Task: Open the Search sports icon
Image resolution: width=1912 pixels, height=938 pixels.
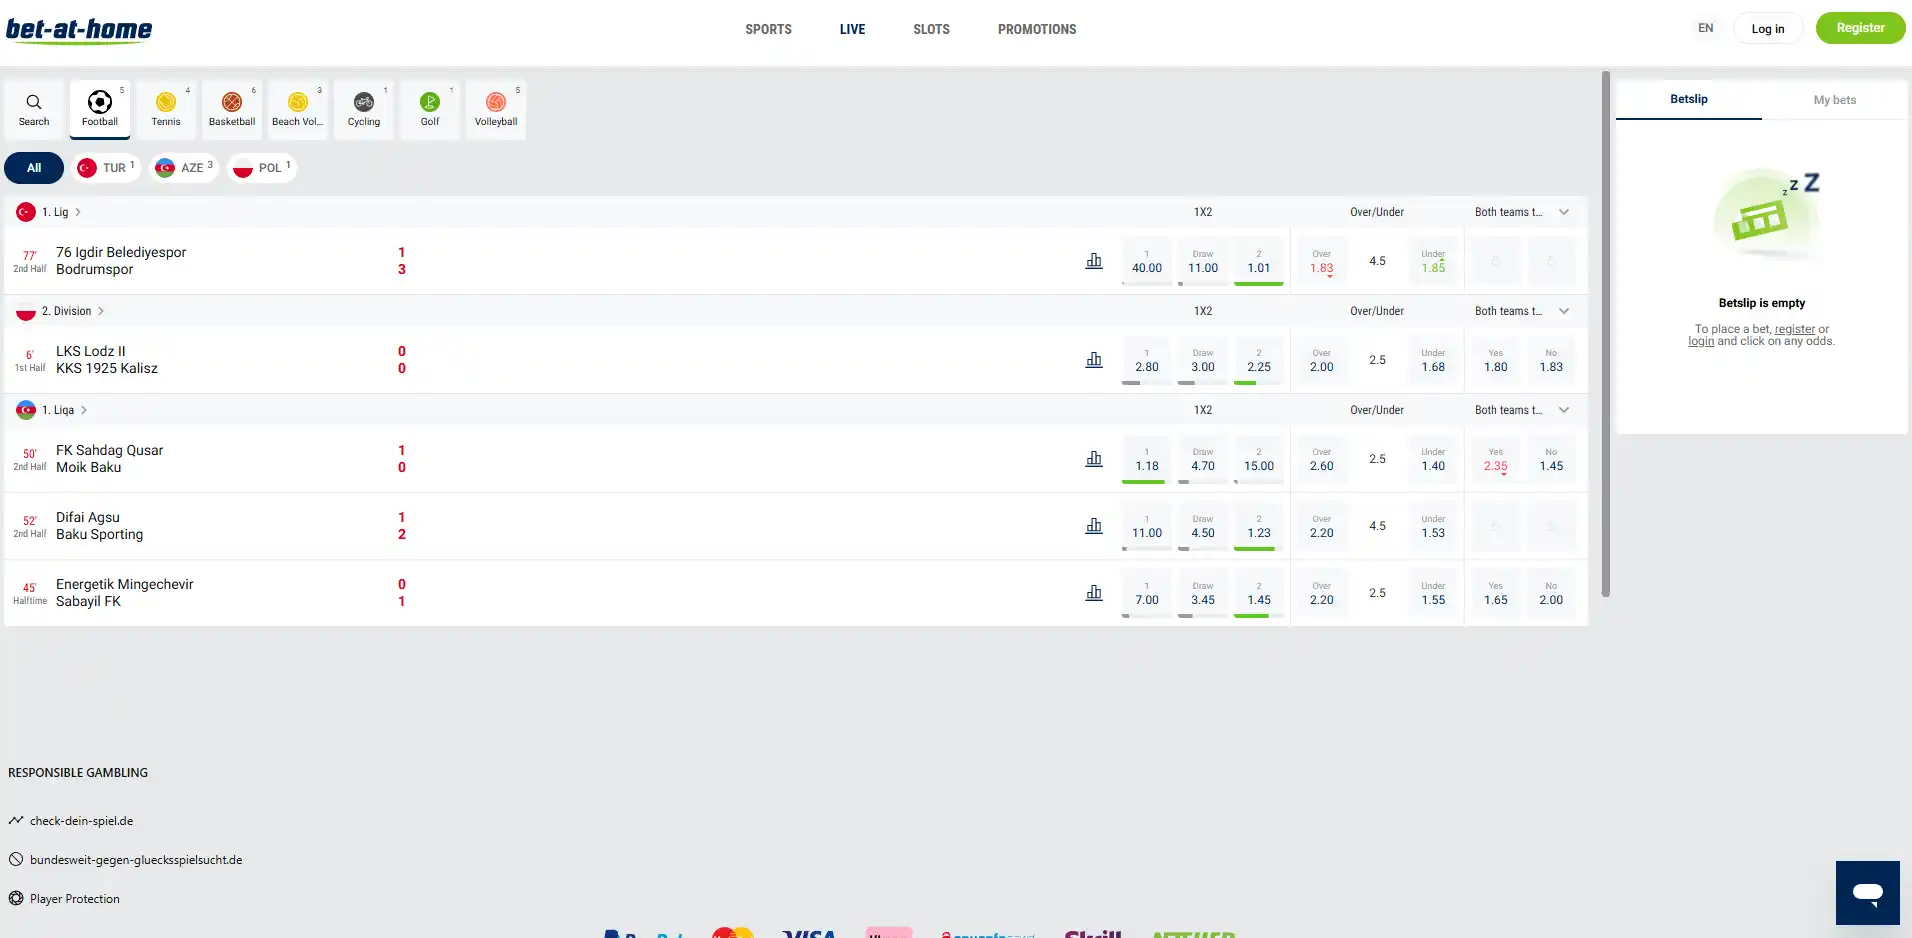Action: tap(34, 109)
